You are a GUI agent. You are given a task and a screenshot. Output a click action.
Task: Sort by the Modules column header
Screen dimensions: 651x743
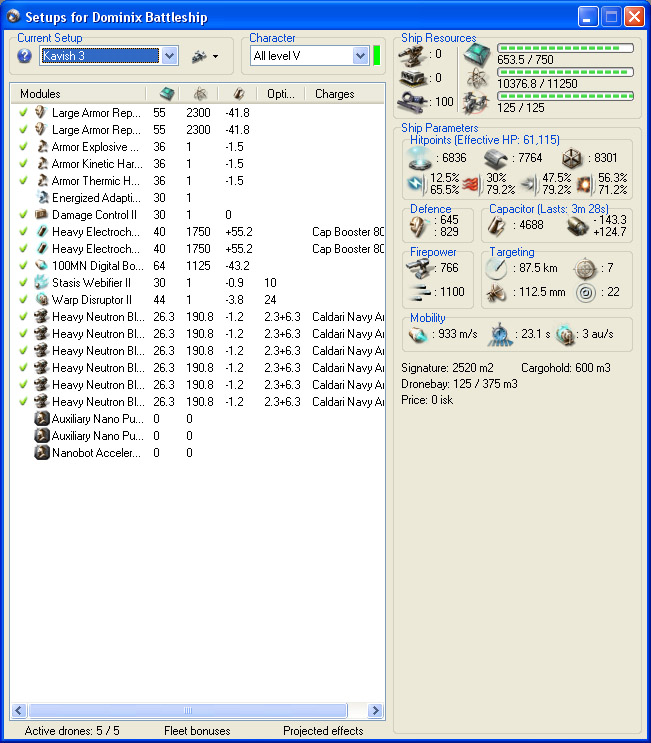[x=79, y=94]
